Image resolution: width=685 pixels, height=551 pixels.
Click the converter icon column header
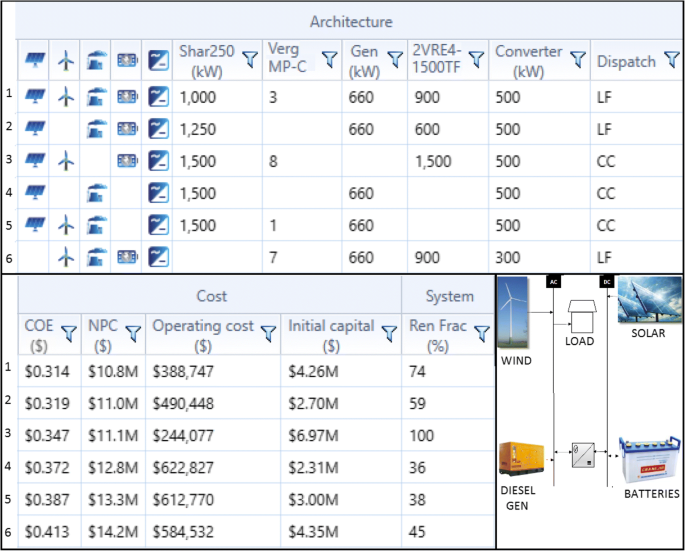[x=157, y=62]
